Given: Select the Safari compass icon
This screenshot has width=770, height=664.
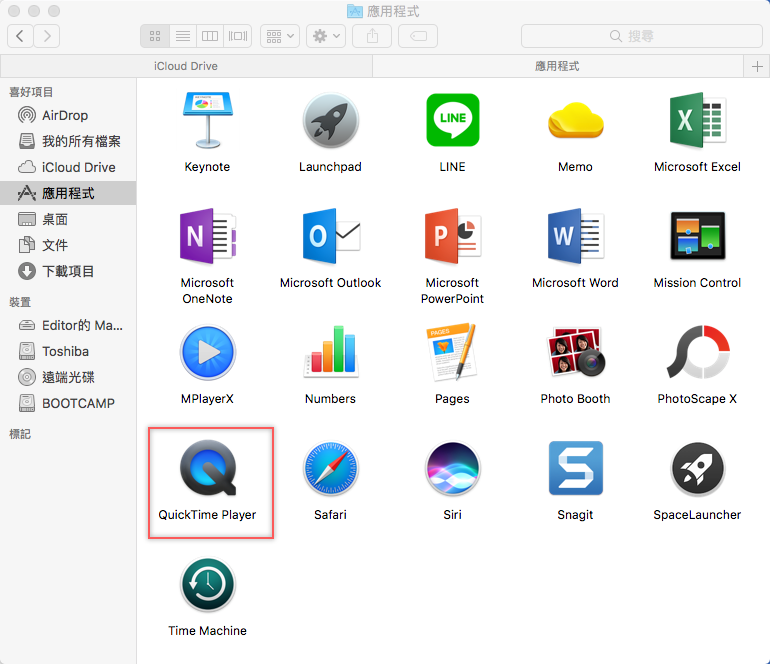Looking at the screenshot, I should click(330, 468).
